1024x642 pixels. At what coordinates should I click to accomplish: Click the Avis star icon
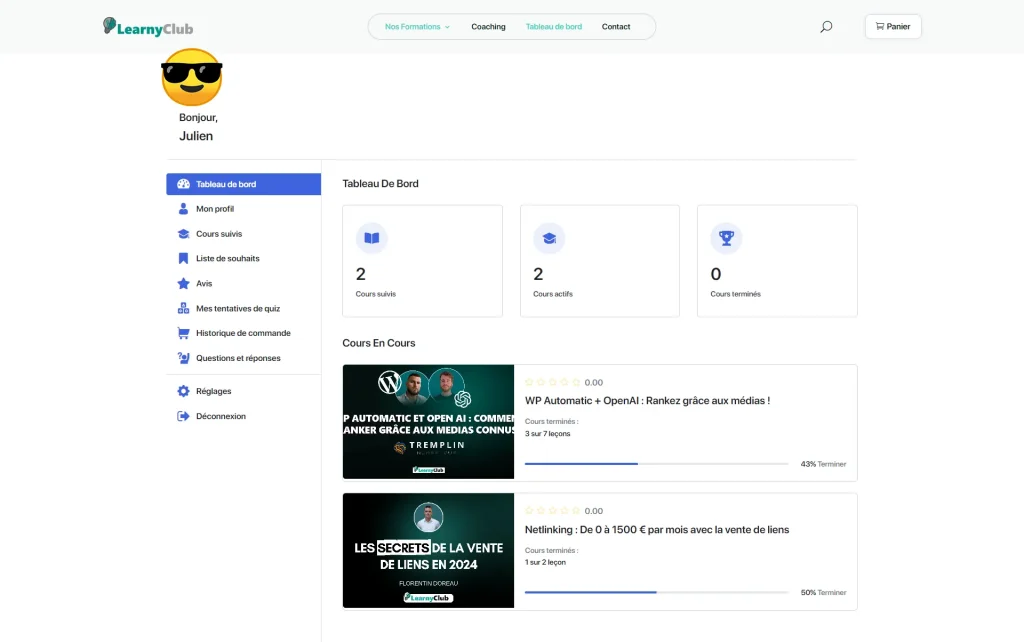(x=184, y=283)
